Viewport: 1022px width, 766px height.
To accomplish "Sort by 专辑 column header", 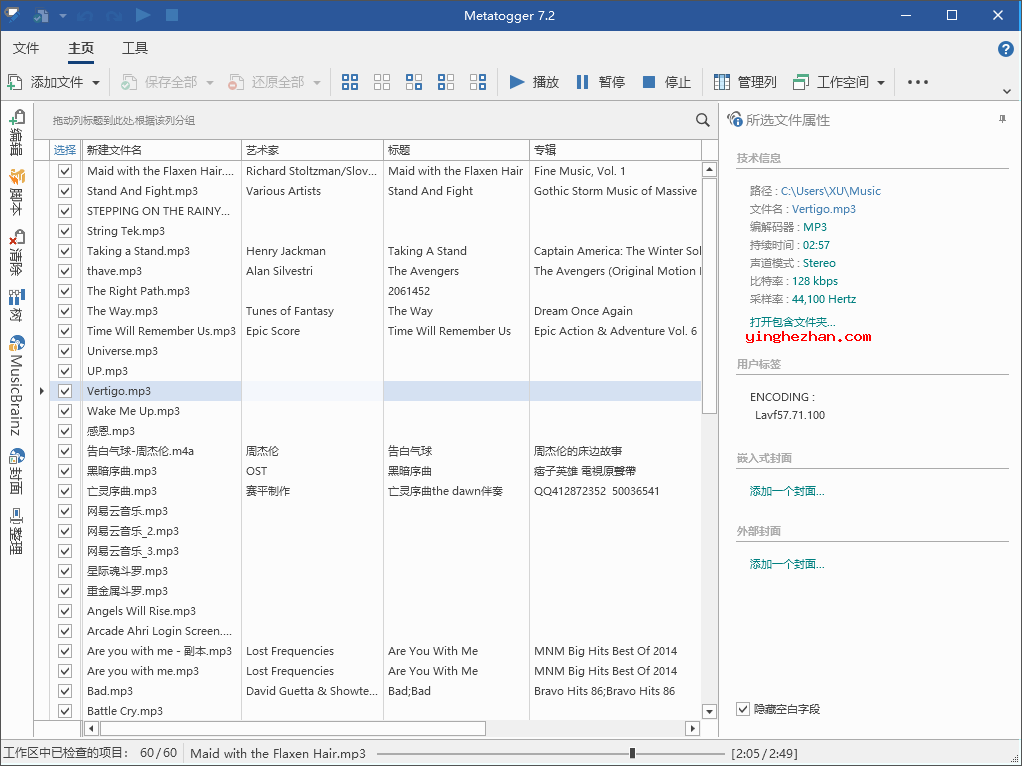I will (x=615, y=150).
